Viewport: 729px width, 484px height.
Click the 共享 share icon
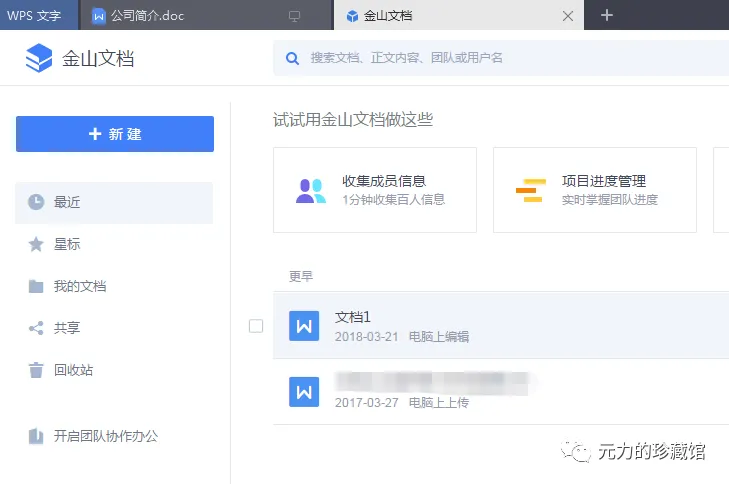tap(36, 328)
